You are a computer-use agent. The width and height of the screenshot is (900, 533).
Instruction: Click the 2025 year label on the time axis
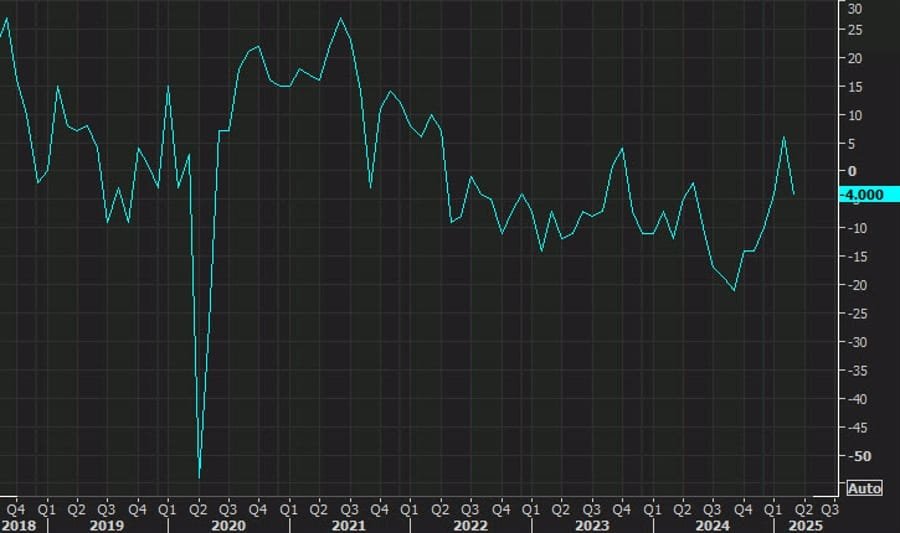click(x=806, y=524)
